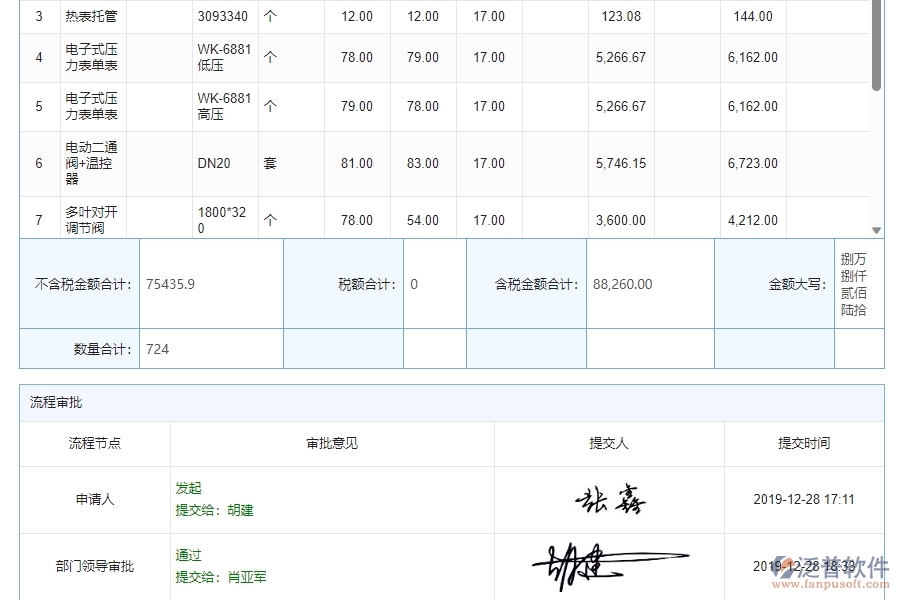The width and height of the screenshot is (900, 600).
Task: Click the scroll-down arrow on the material table
Action: pyautogui.click(x=878, y=230)
